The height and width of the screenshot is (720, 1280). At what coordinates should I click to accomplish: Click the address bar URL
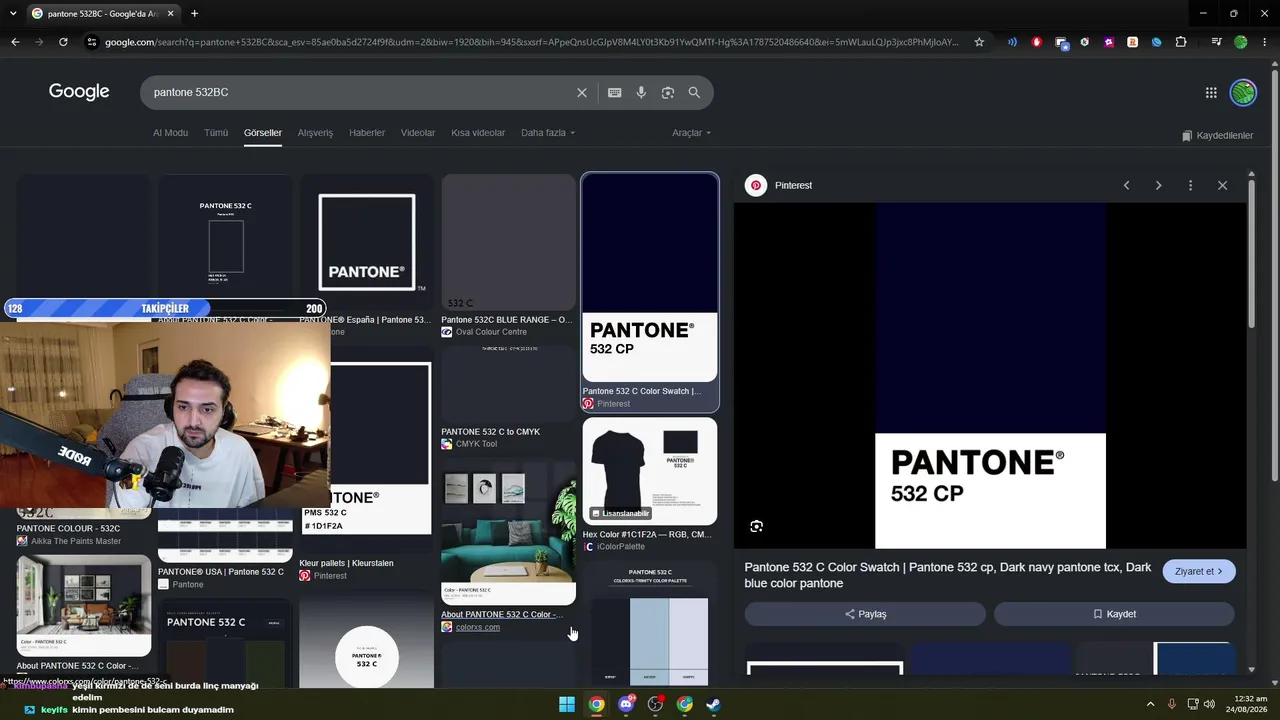click(531, 42)
